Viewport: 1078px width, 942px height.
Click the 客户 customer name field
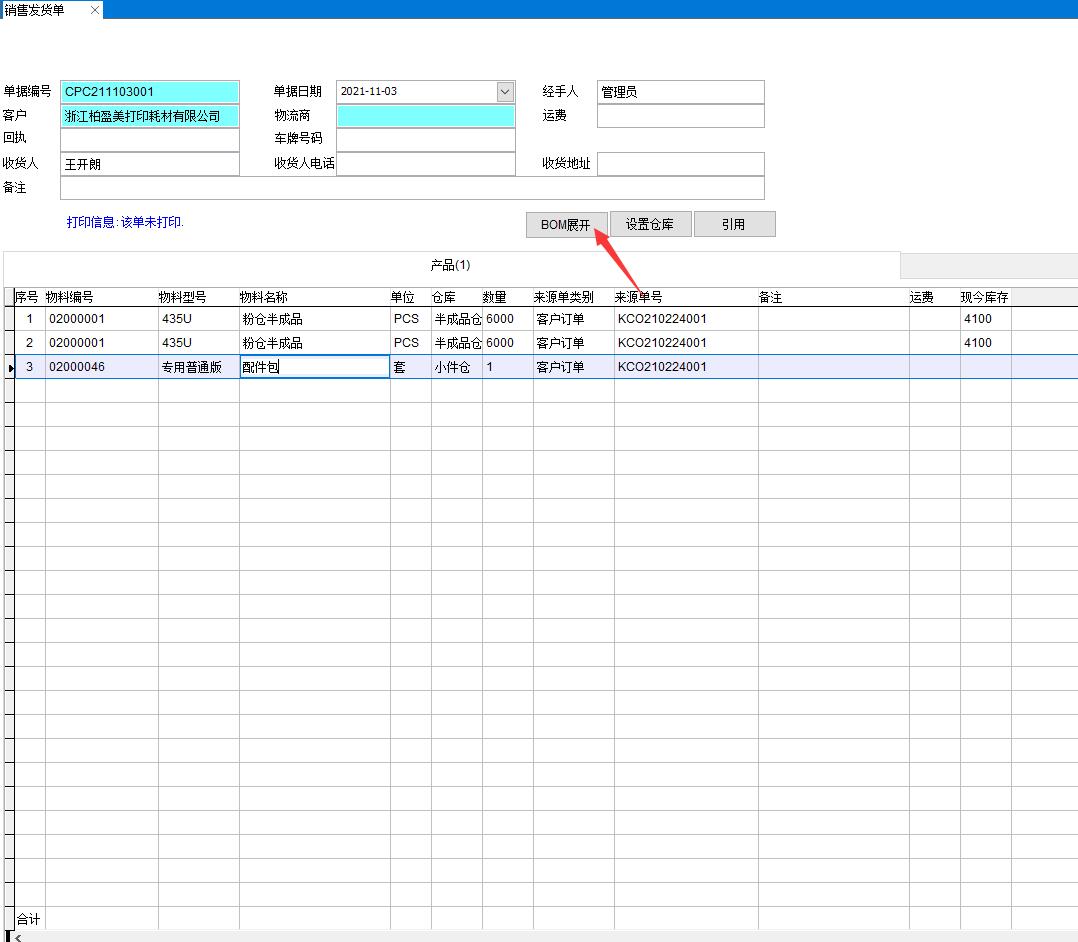pyautogui.click(x=150, y=116)
